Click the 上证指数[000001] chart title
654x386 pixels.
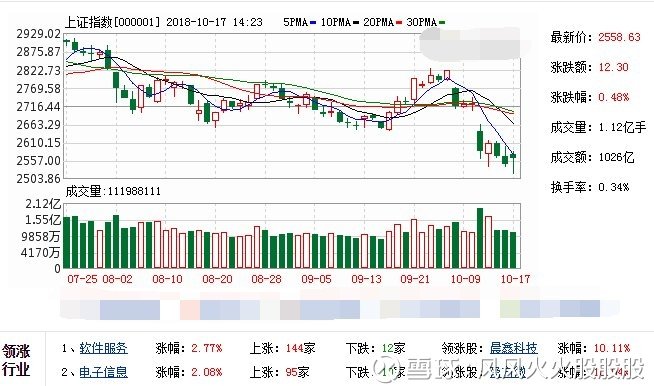click(112, 22)
